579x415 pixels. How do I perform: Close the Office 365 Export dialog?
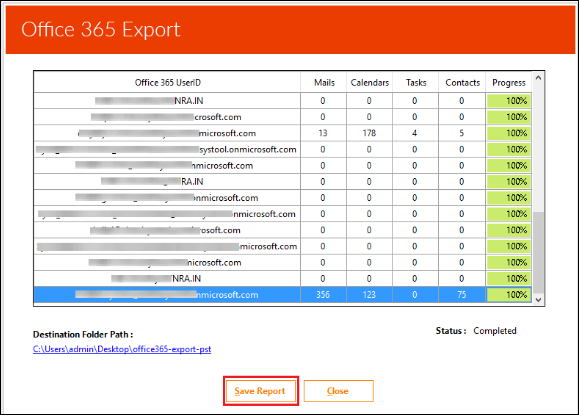(x=338, y=391)
